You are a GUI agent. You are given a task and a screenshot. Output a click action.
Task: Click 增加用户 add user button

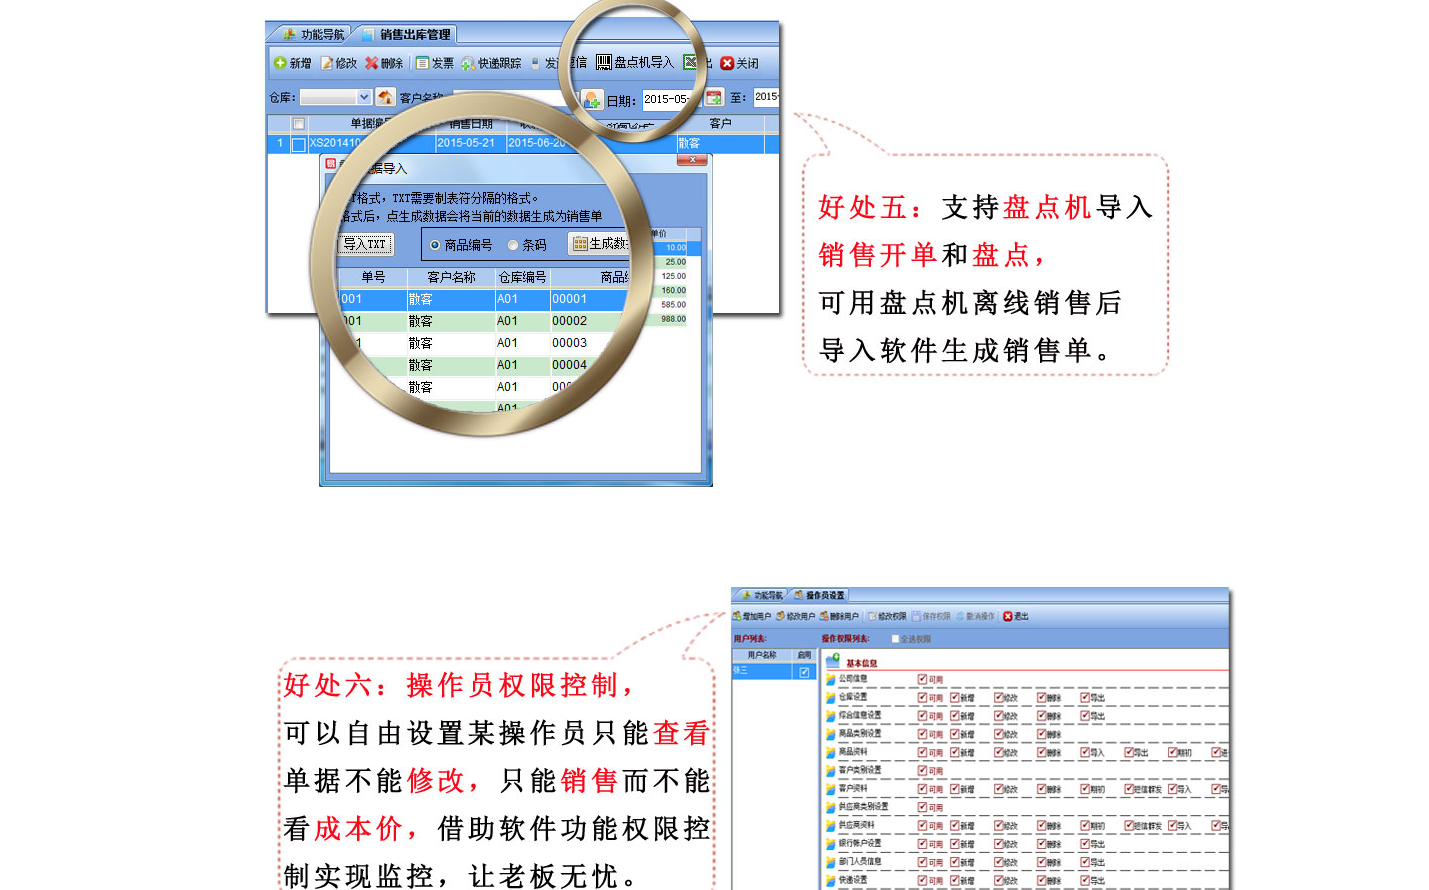(x=752, y=616)
